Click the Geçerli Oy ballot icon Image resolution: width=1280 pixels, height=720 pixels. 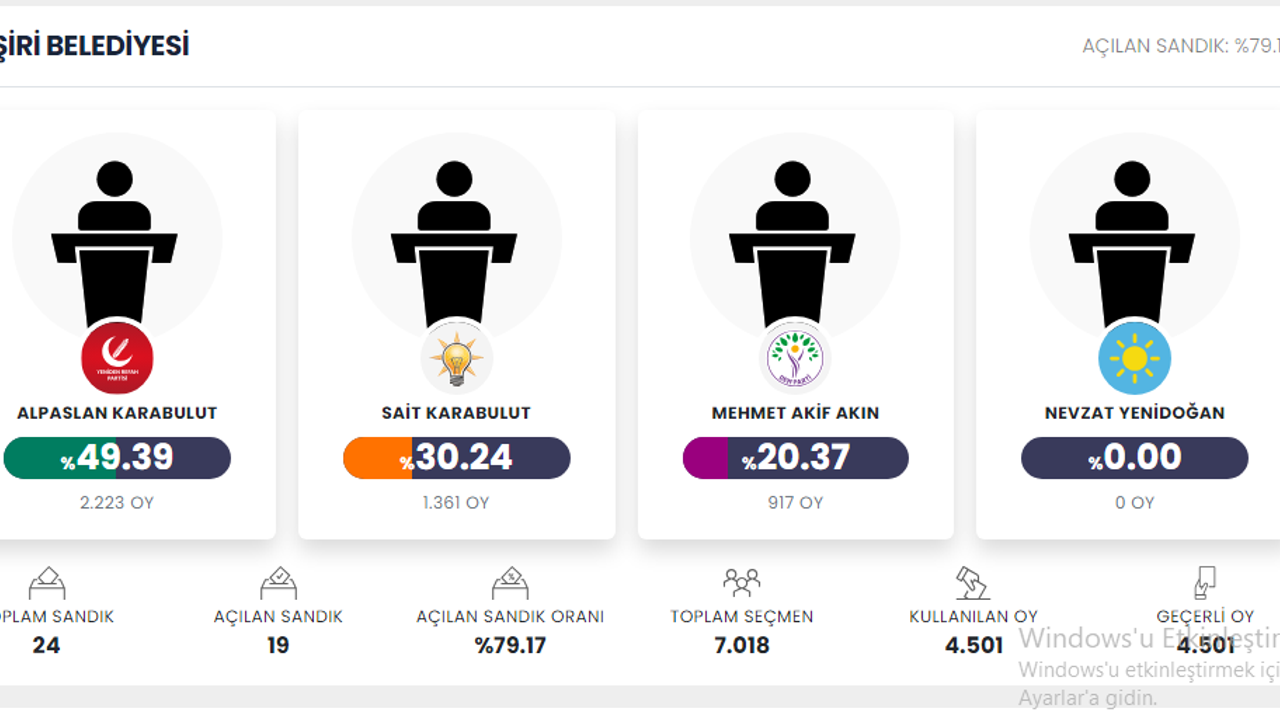pyautogui.click(x=1205, y=582)
